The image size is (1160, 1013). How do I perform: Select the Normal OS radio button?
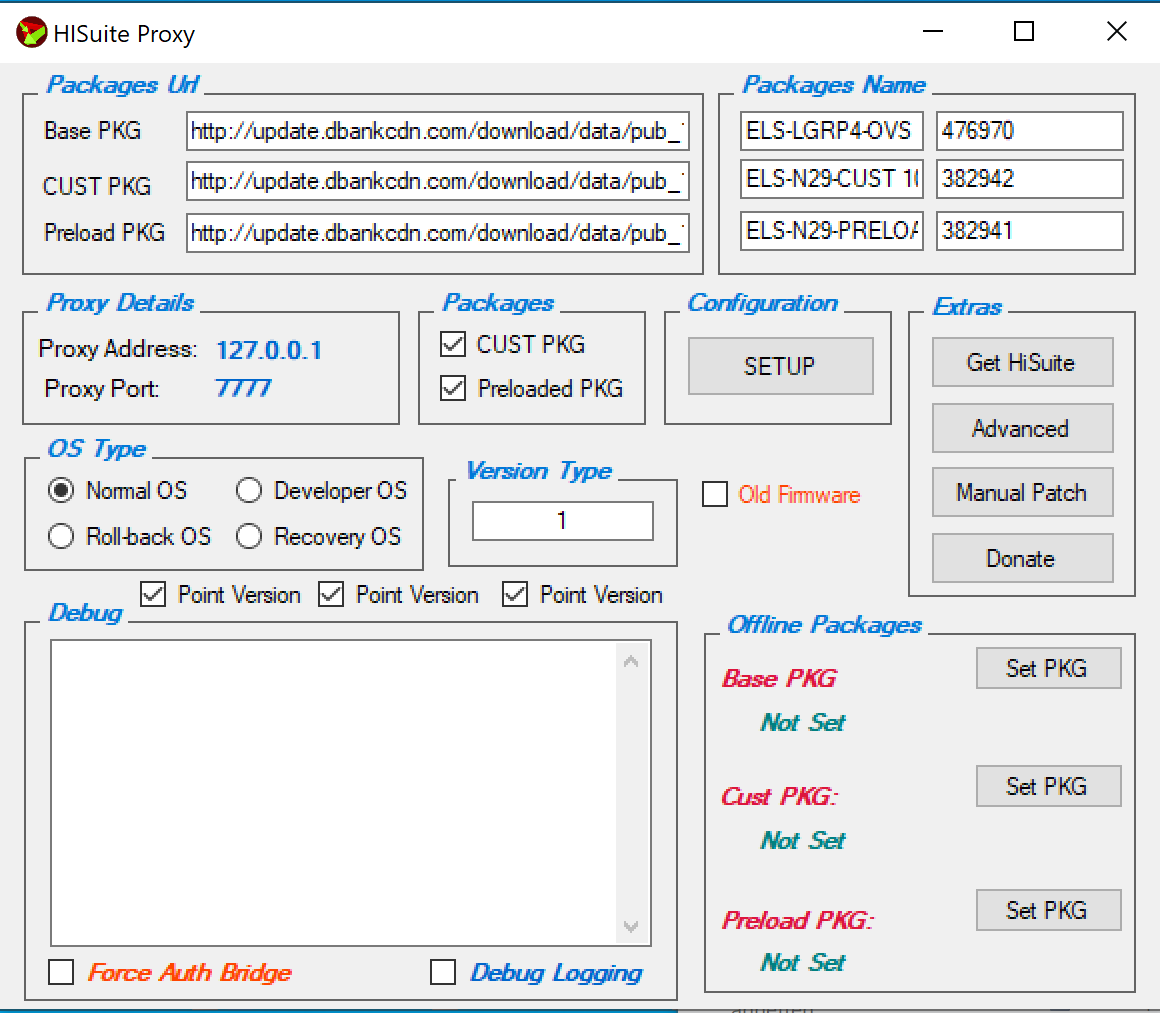pos(61,491)
